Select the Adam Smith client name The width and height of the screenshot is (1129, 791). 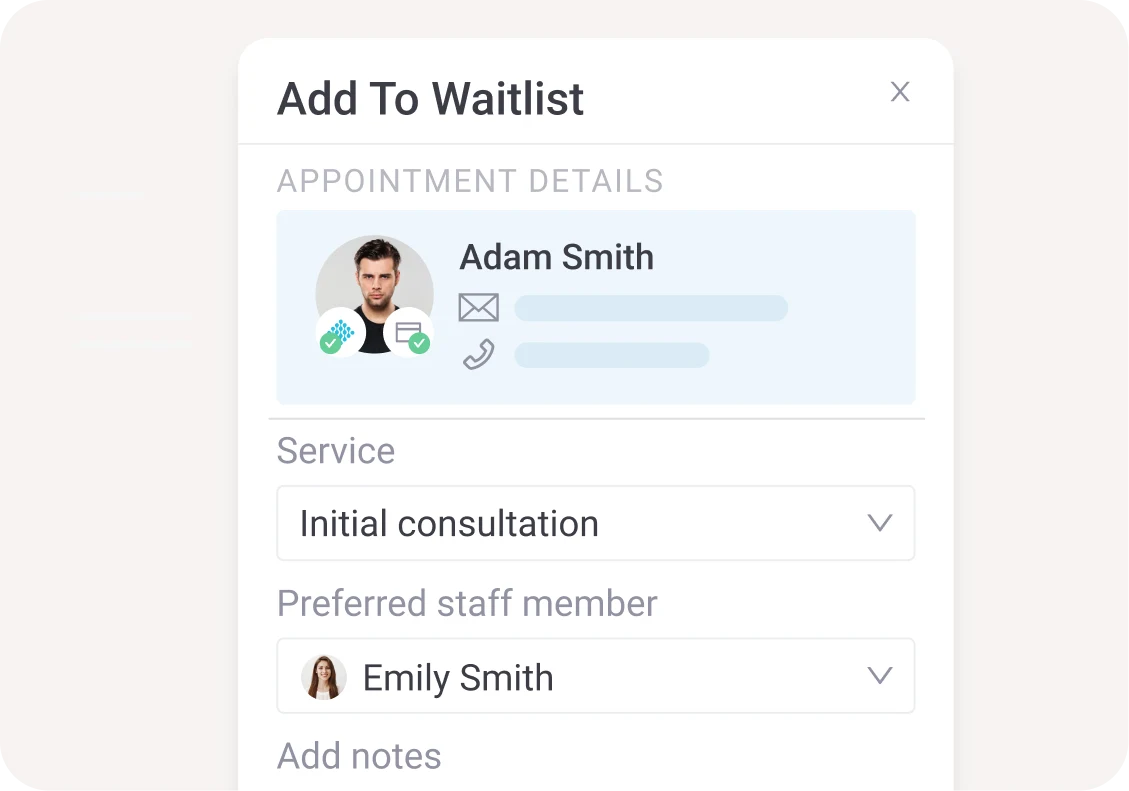(557, 257)
